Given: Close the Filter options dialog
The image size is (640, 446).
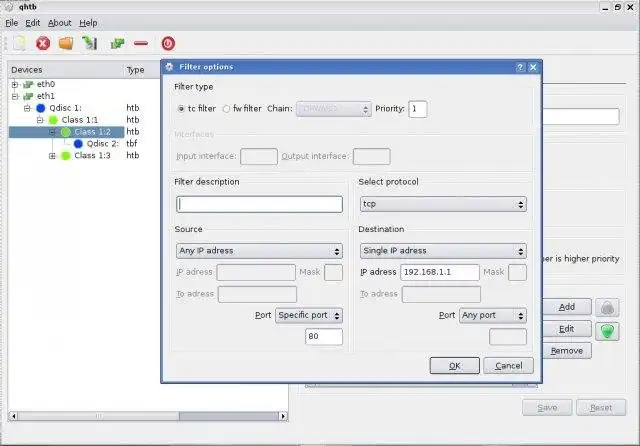Looking at the screenshot, I should click(533, 67).
